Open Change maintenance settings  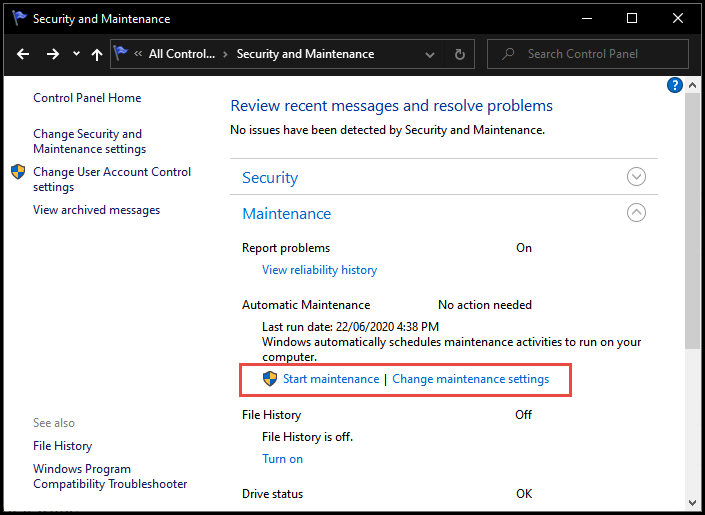click(471, 379)
